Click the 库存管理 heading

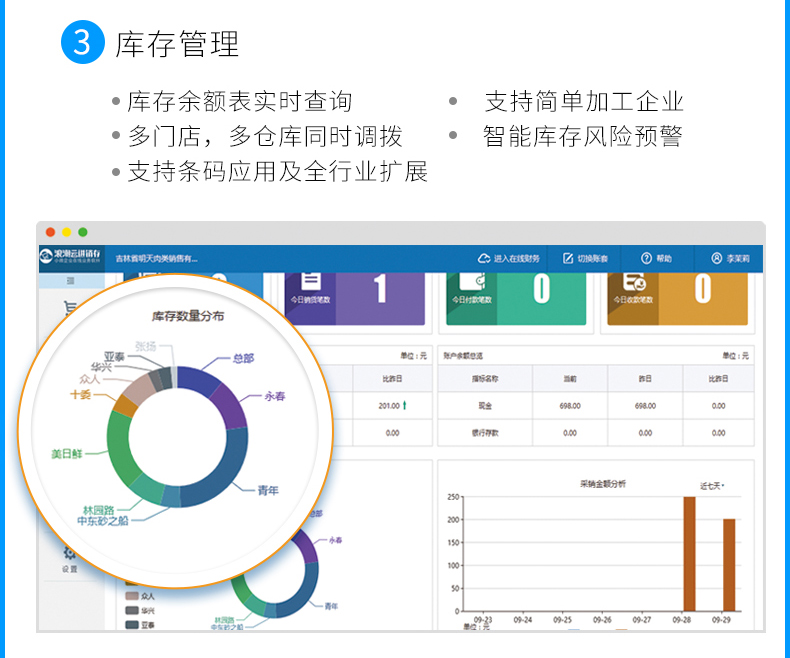point(177,44)
